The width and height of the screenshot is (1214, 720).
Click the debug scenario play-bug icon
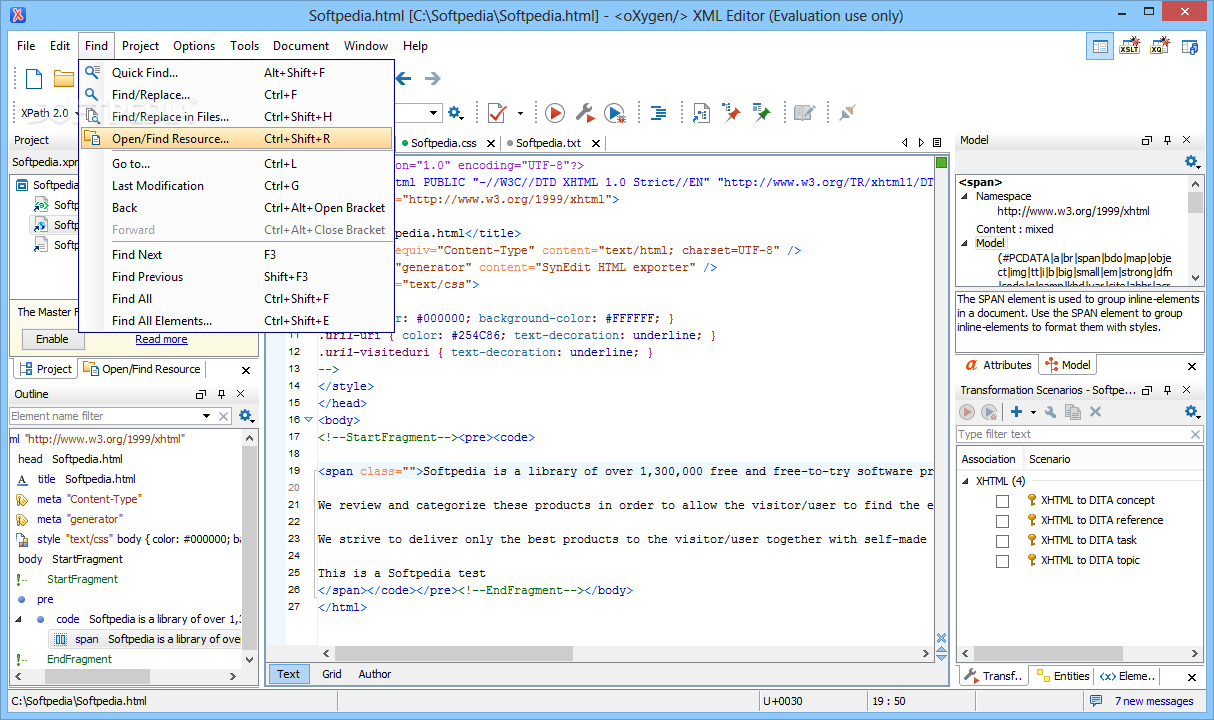(615, 113)
